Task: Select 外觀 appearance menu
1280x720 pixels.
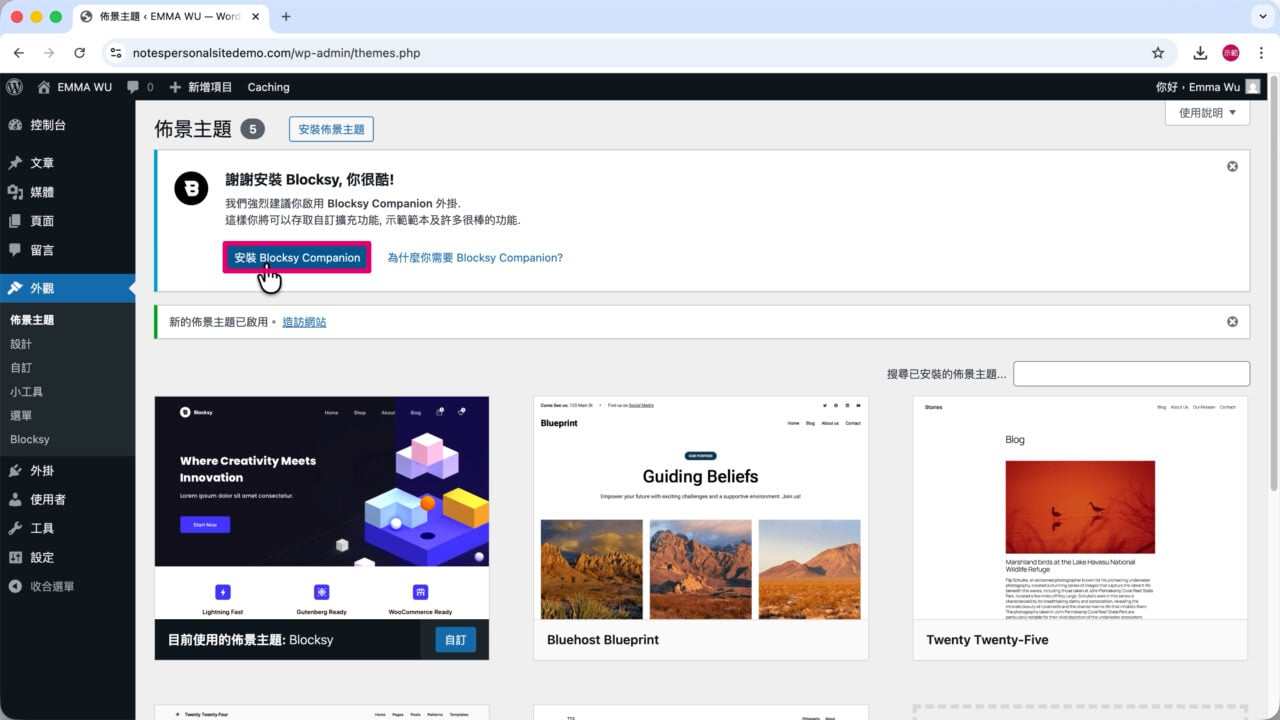Action: (x=67, y=288)
